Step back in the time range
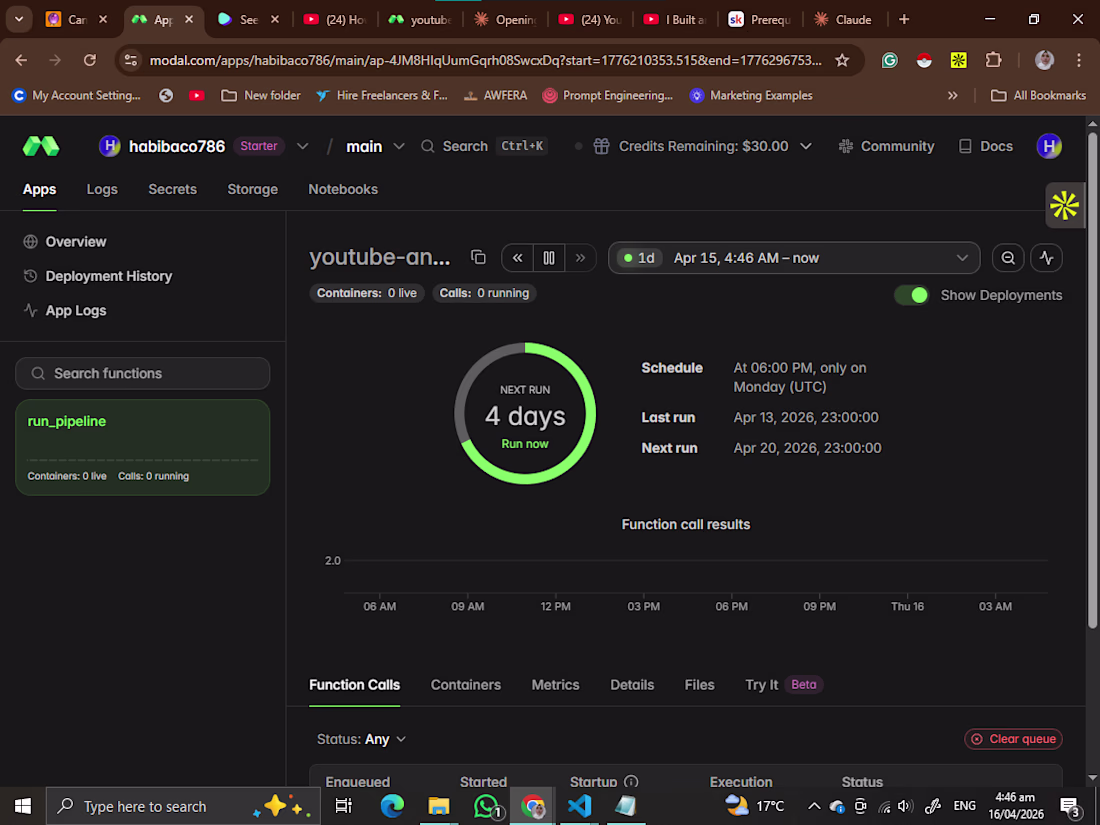The image size is (1100, 825). click(518, 257)
